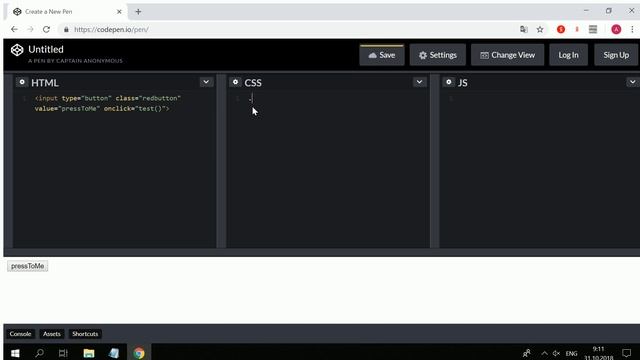Click the HTML input tag code line

pos(107,103)
